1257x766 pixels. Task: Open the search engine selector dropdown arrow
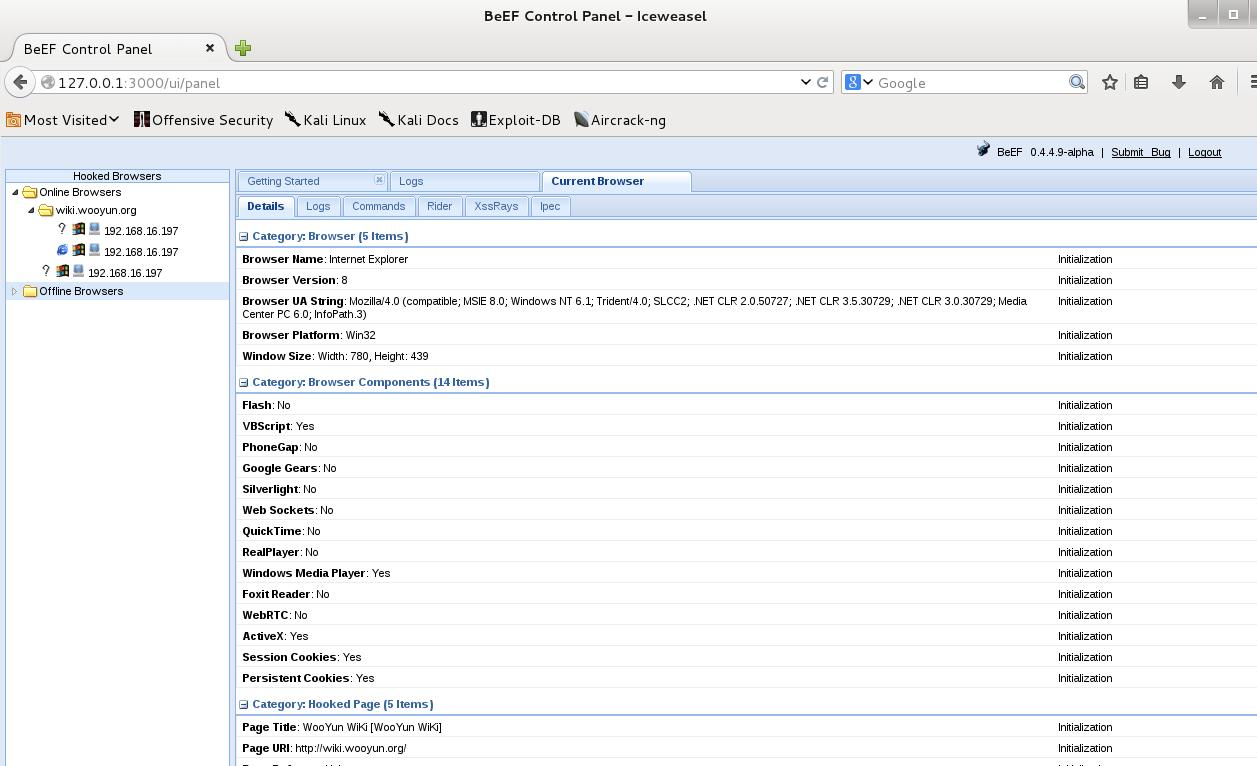click(868, 82)
